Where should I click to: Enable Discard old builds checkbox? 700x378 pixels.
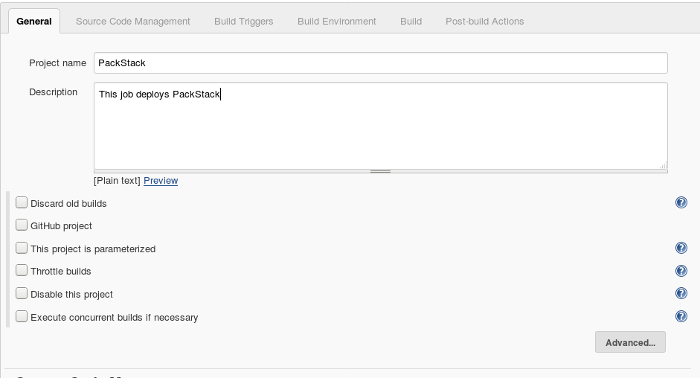click(x=21, y=203)
